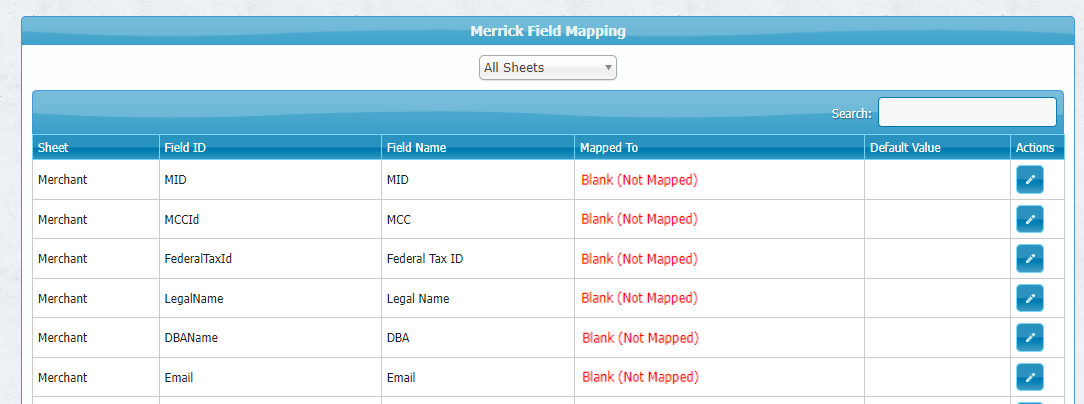This screenshot has width=1084, height=404.
Task: Edit the DBAName field mapping
Action: click(x=1029, y=338)
